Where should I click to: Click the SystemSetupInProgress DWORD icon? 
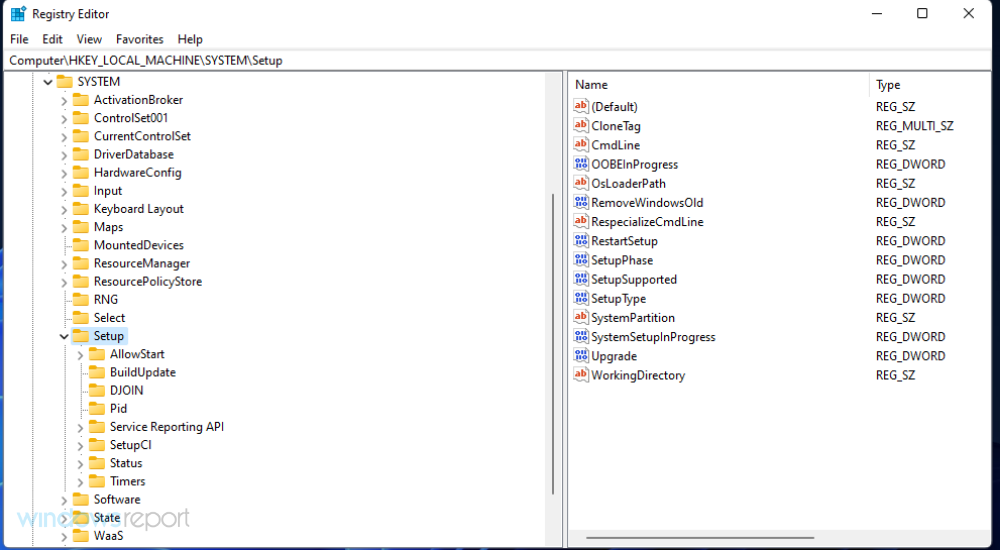[x=581, y=336]
